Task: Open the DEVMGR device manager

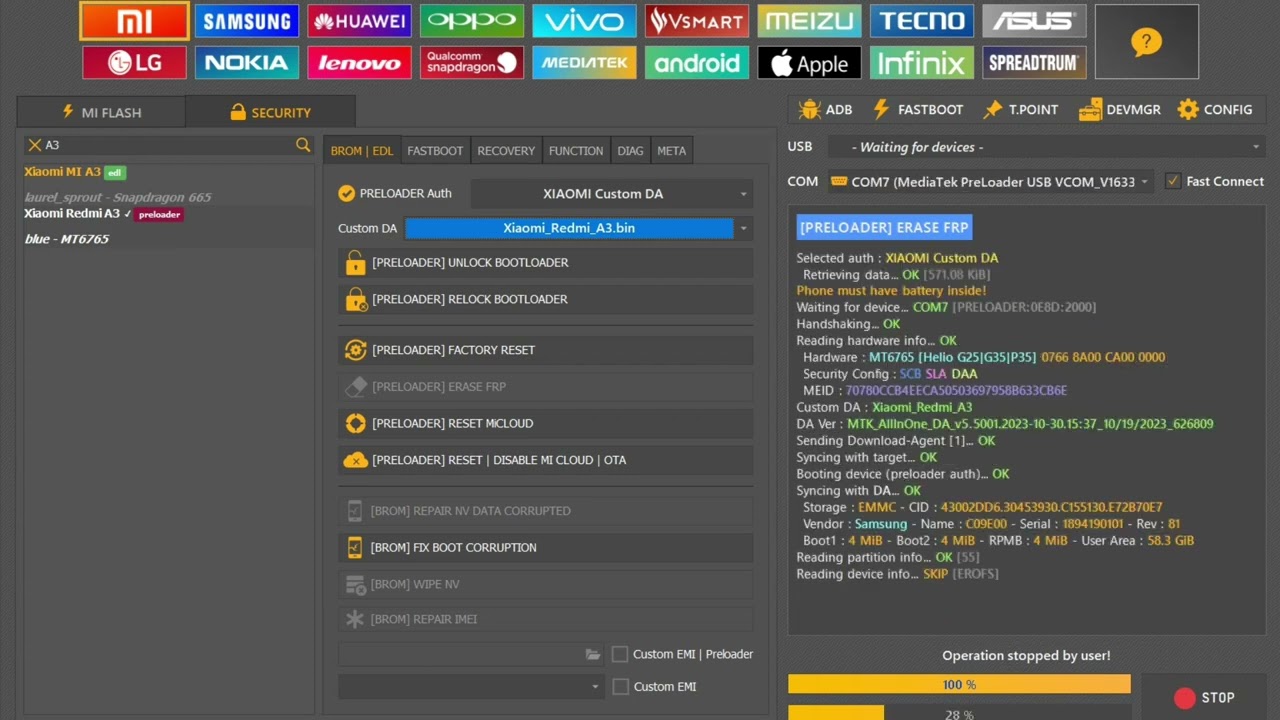Action: [x=1120, y=110]
